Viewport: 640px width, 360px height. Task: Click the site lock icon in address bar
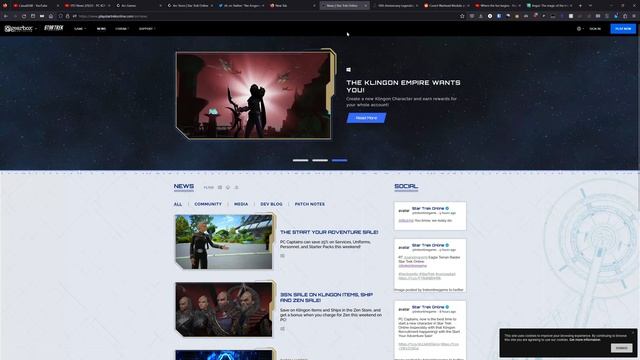tap(68, 16)
